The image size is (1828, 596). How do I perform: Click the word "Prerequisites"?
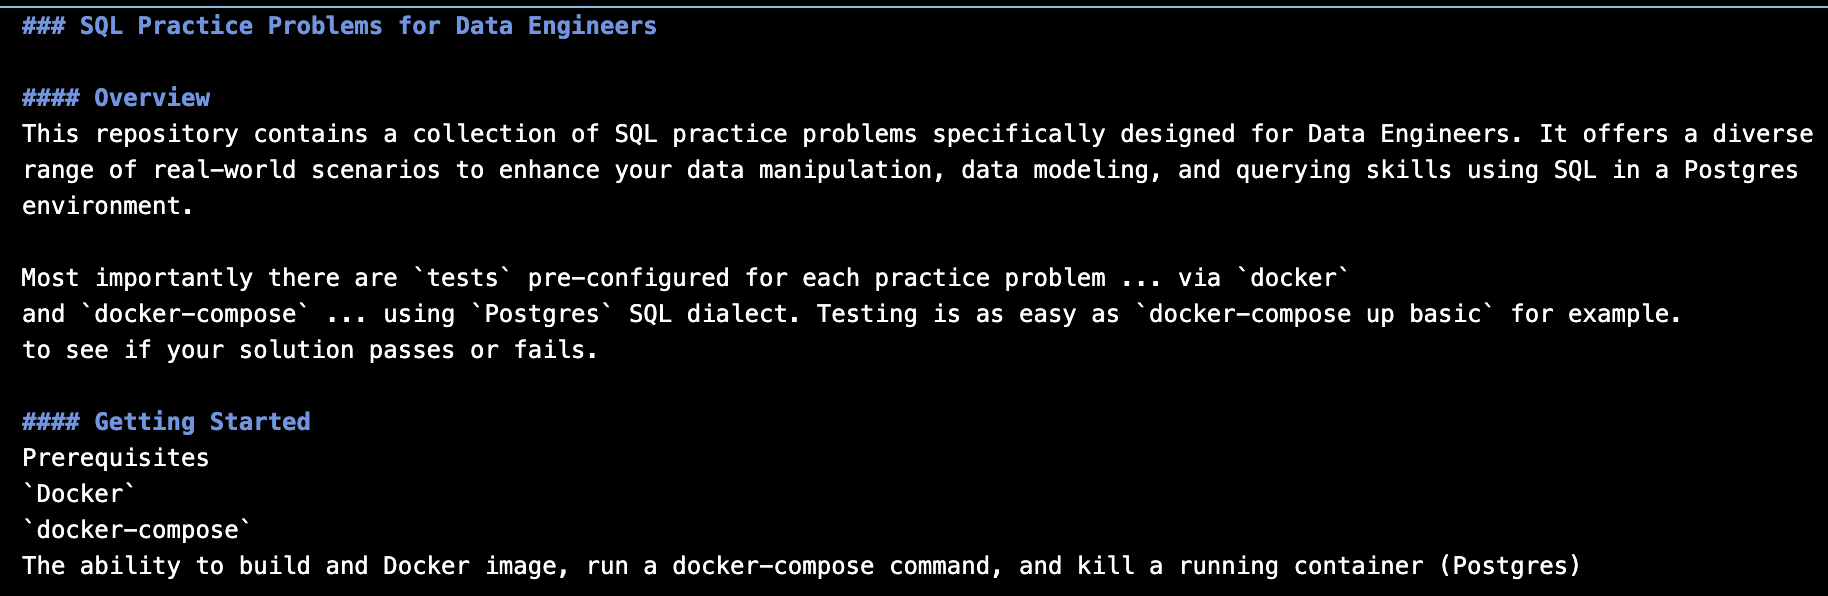(115, 458)
